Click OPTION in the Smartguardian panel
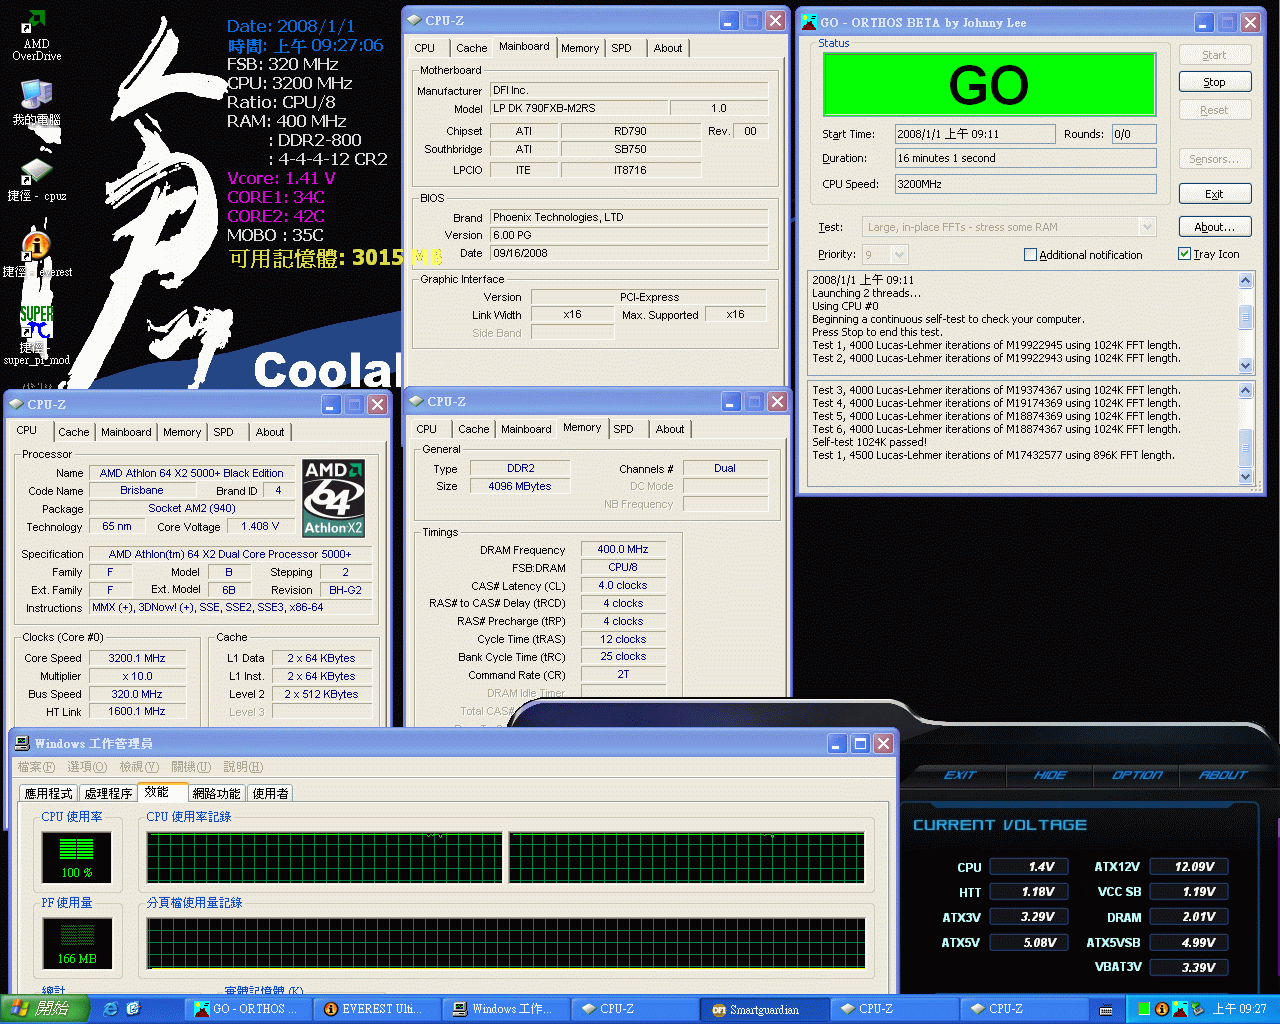 pos(1137,775)
